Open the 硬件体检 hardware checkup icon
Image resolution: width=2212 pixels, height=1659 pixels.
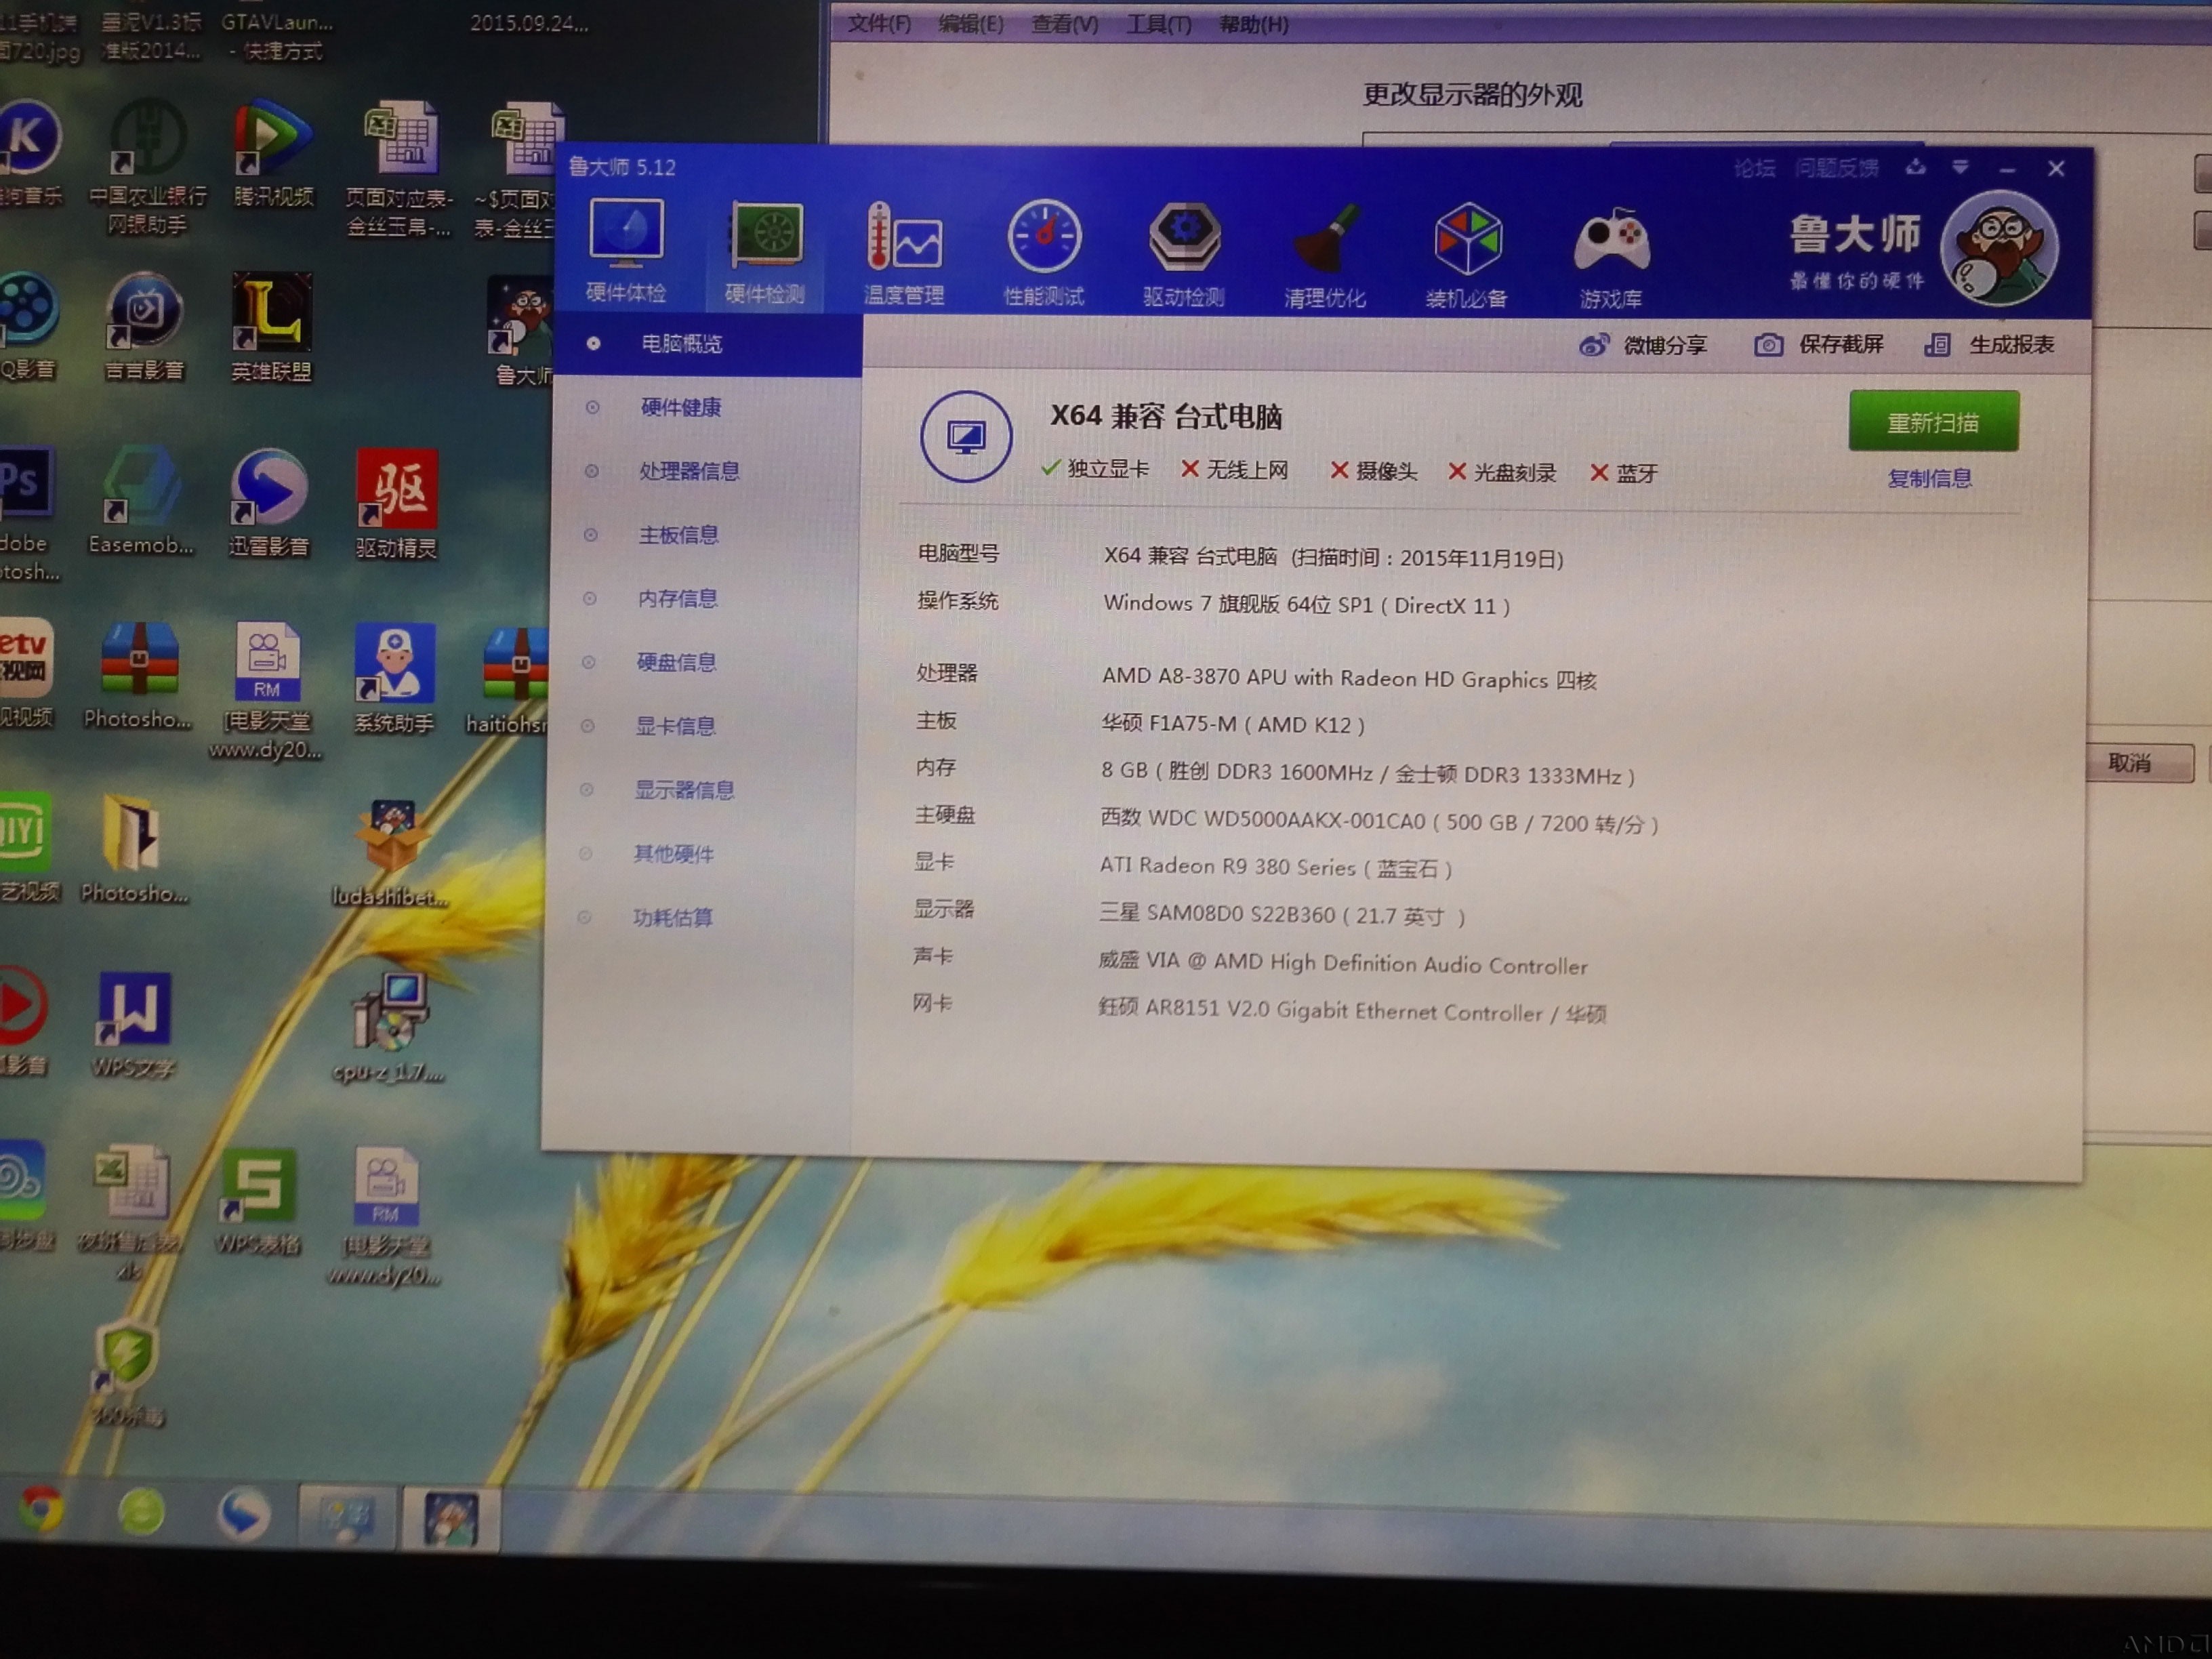(x=626, y=250)
